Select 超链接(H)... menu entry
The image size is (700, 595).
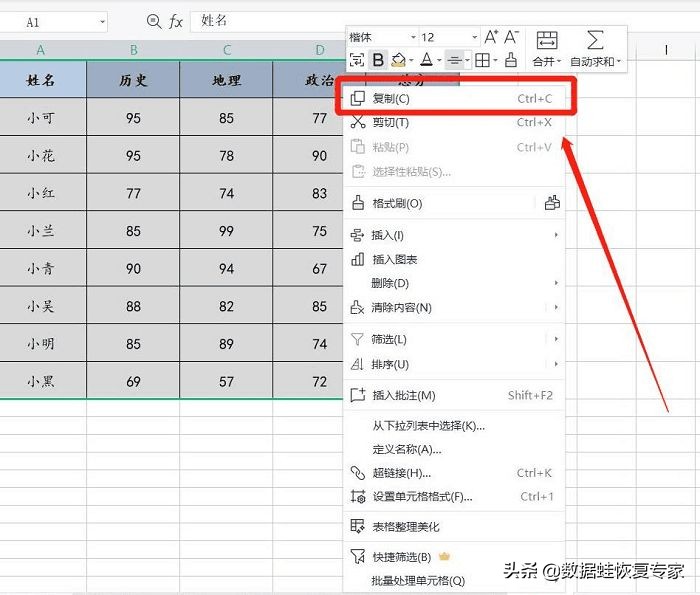click(454, 473)
